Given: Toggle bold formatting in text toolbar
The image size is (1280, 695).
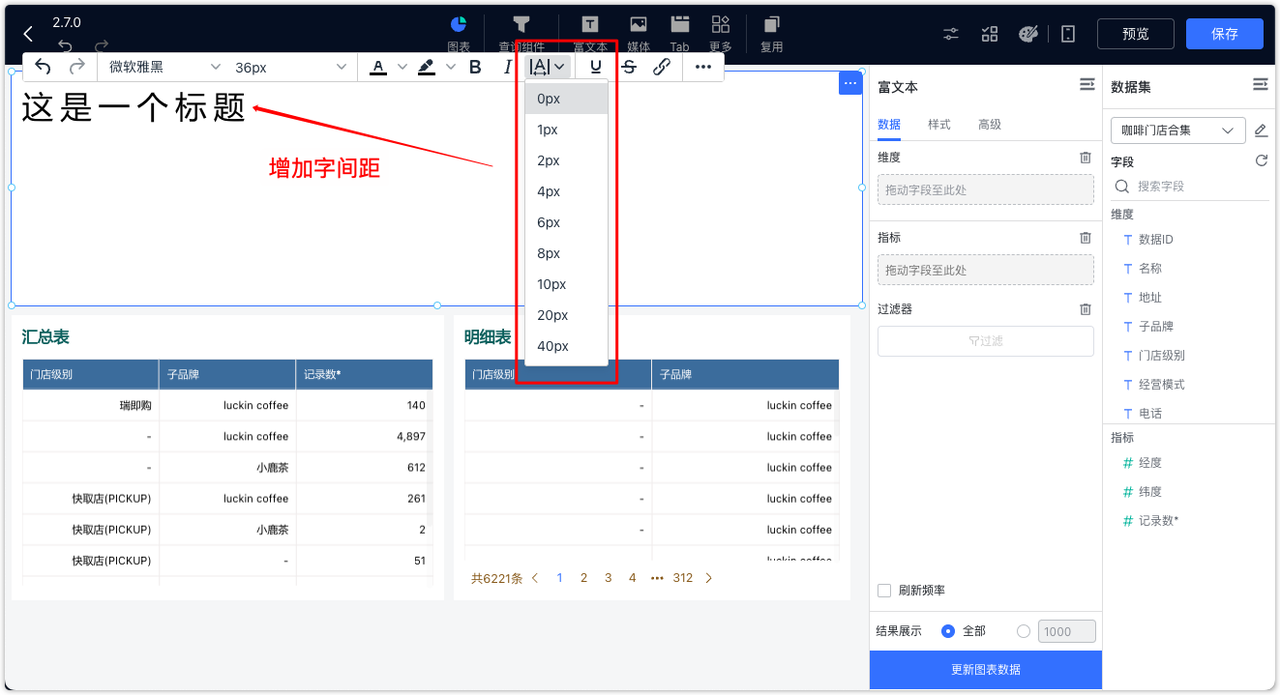Looking at the screenshot, I should [475, 66].
